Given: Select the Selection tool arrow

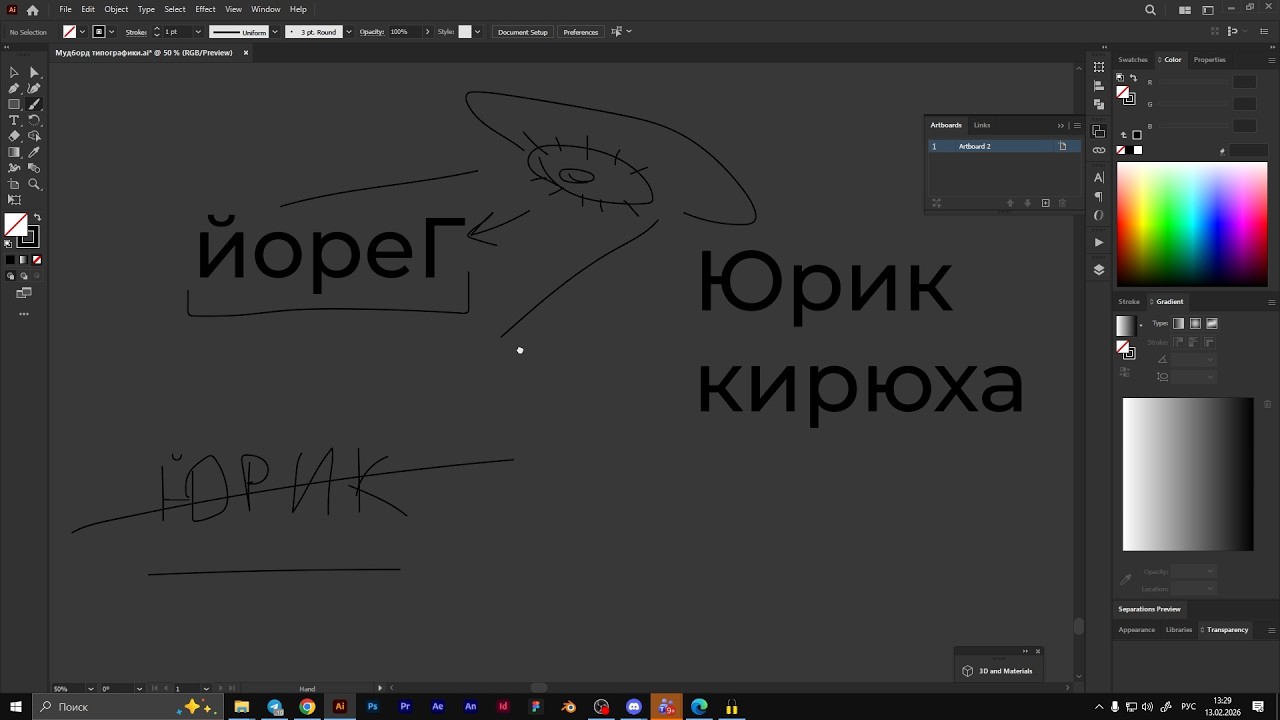Looking at the screenshot, I should tap(14, 72).
